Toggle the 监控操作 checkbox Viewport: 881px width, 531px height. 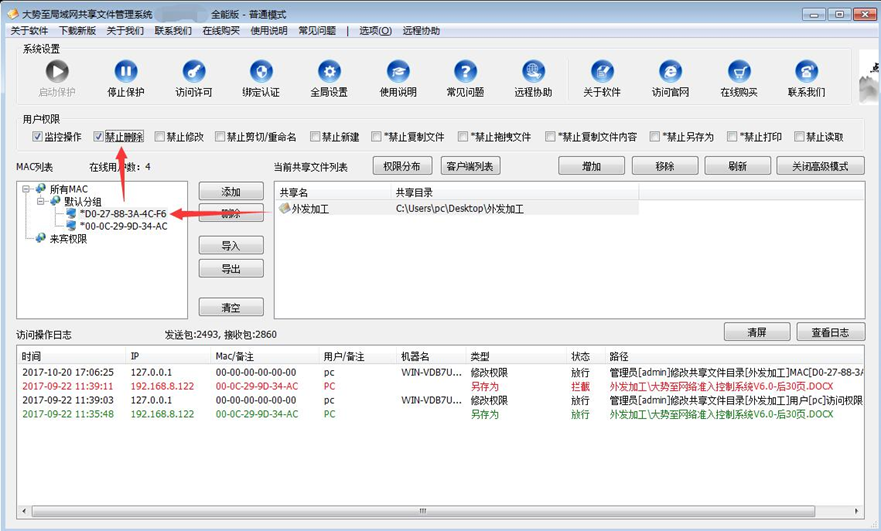37,137
